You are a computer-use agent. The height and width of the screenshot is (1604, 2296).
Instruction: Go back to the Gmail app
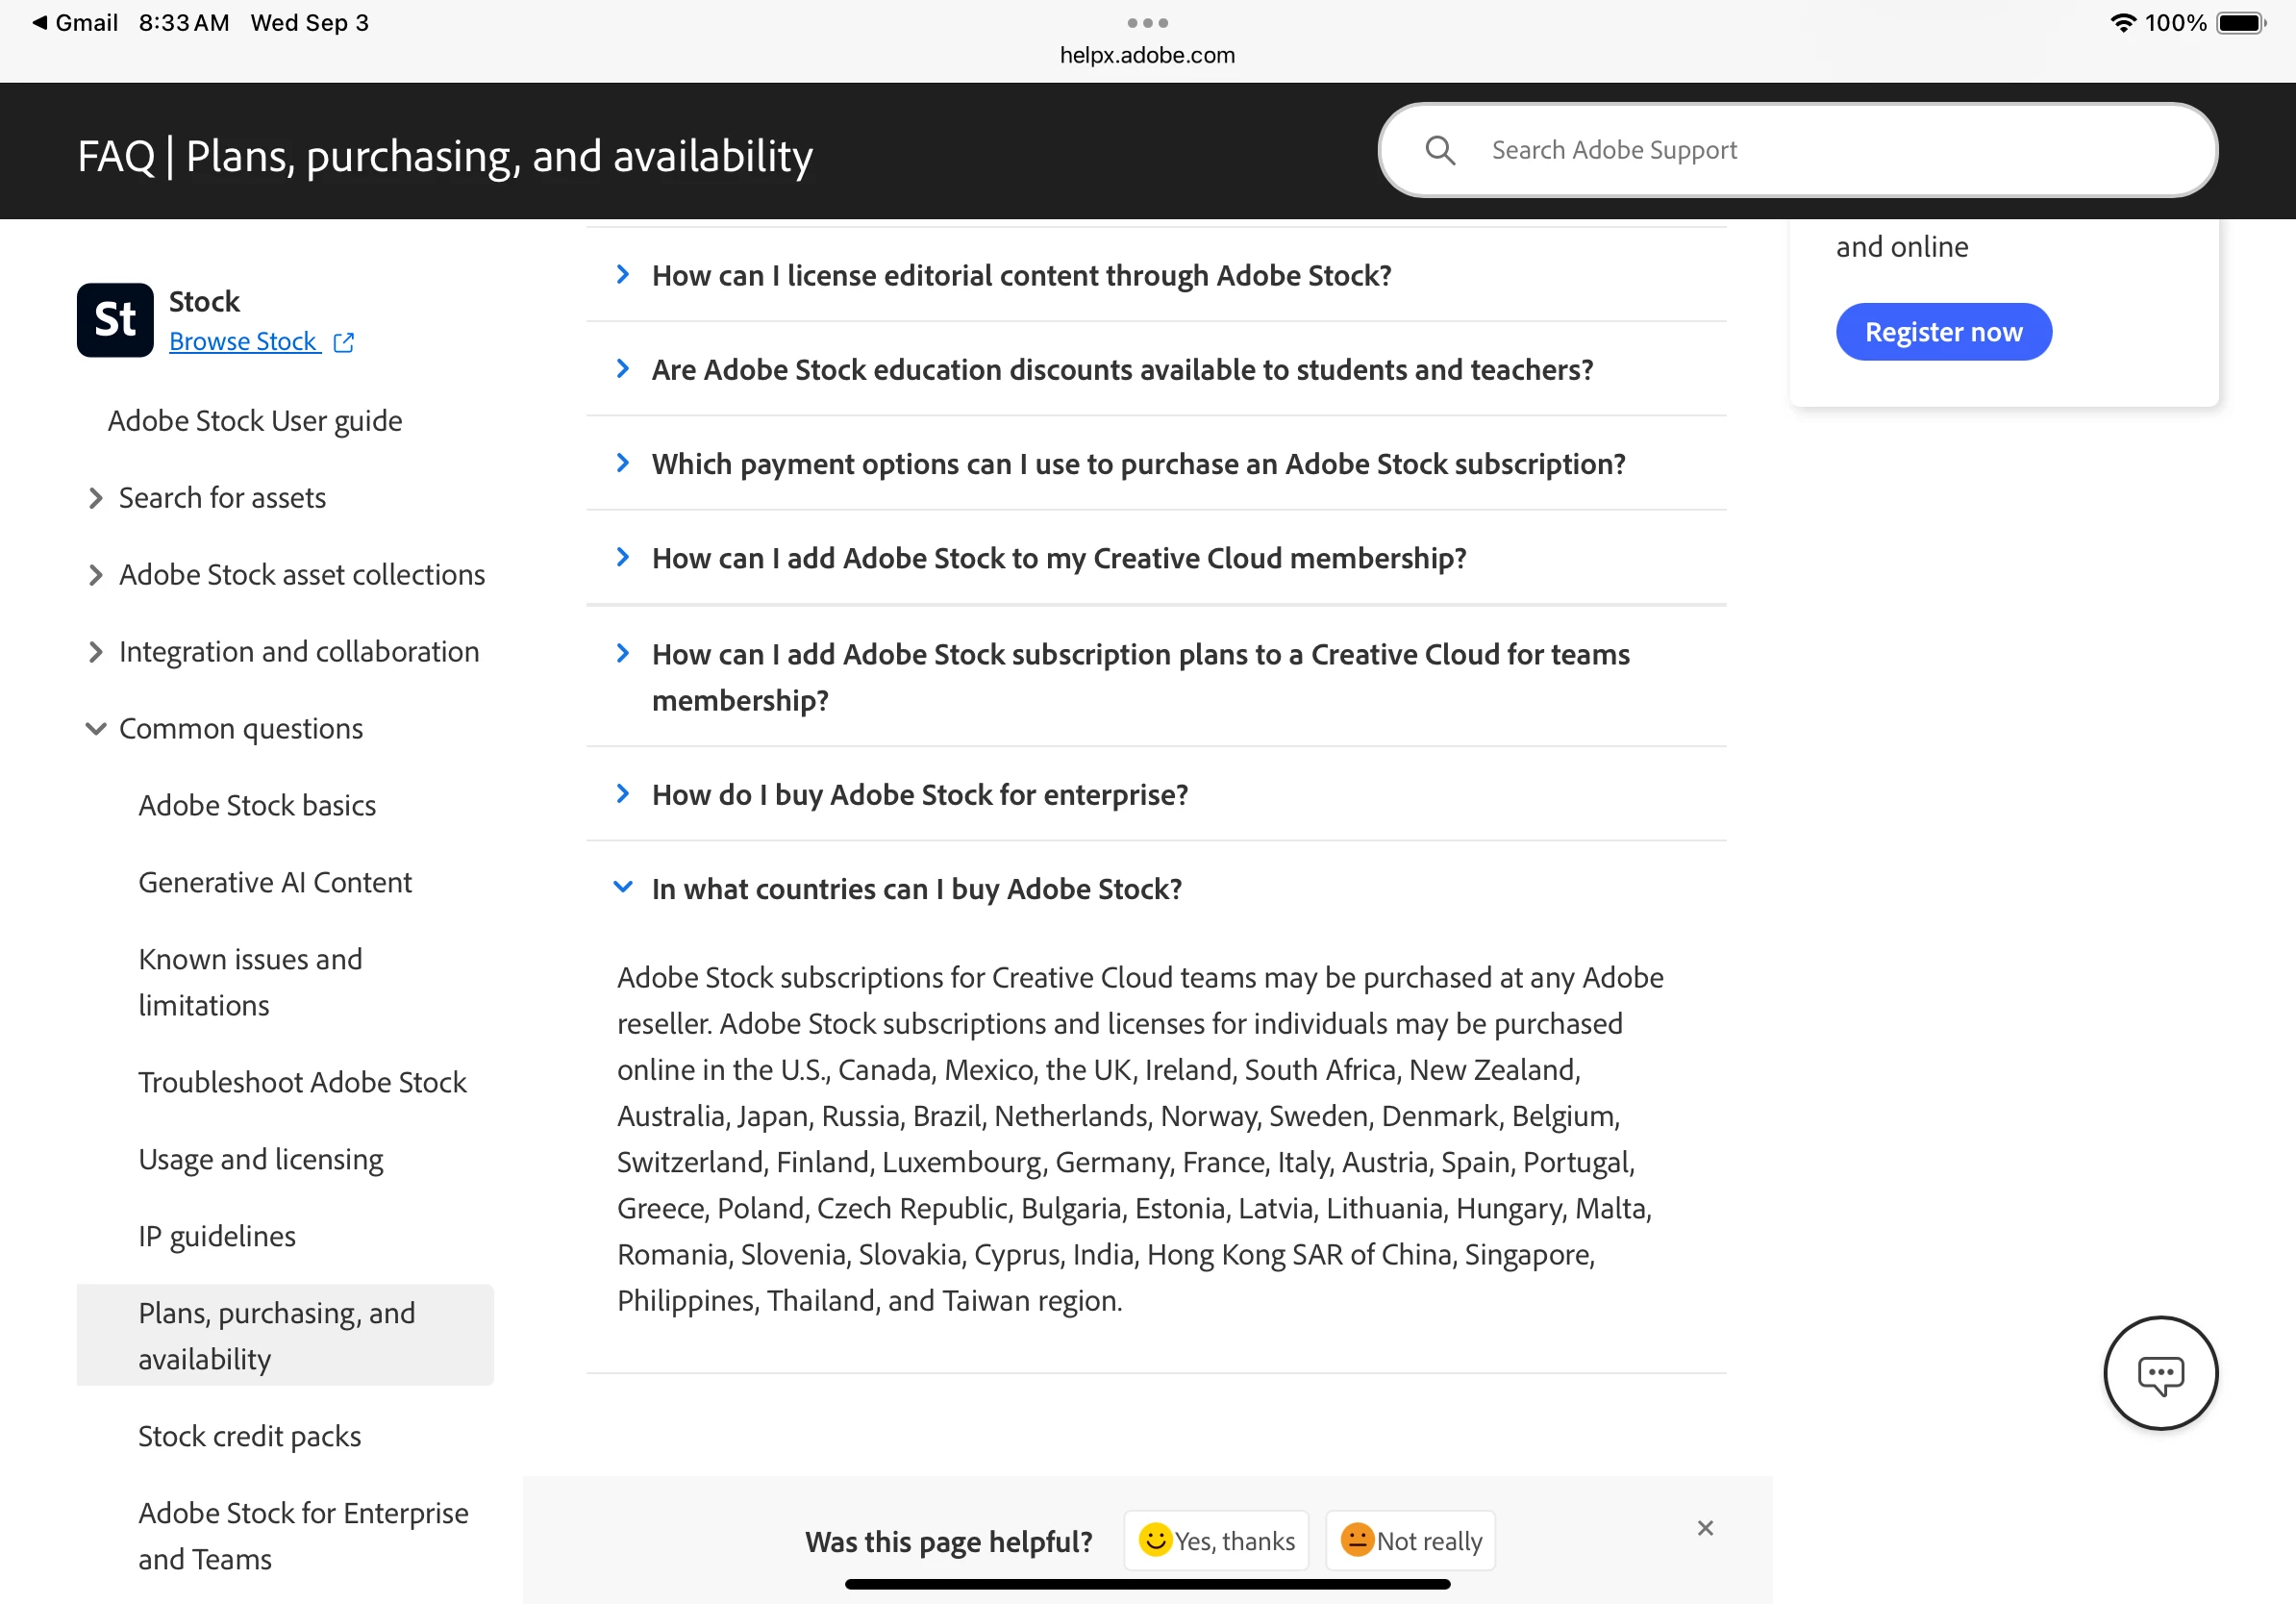(75, 22)
